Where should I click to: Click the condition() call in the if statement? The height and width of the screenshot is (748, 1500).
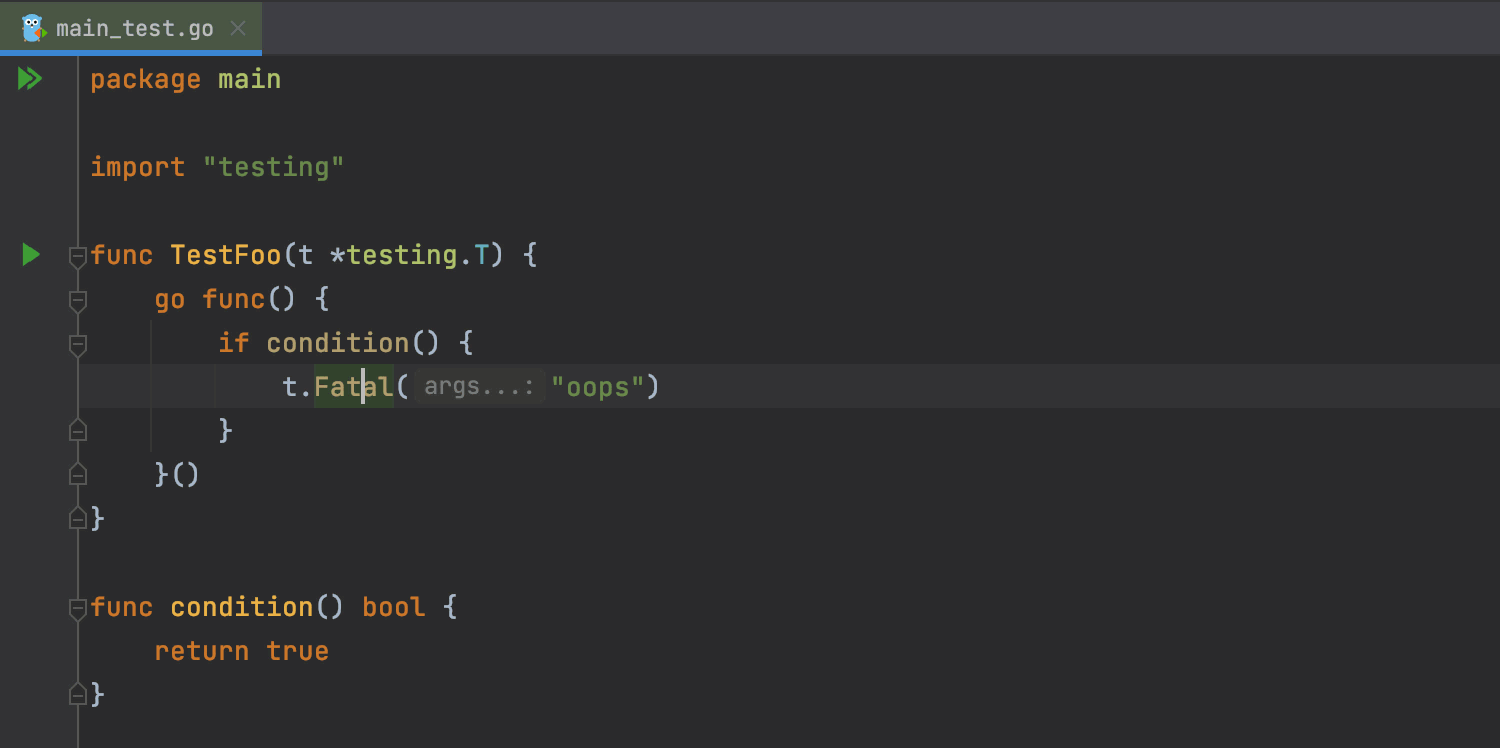click(x=353, y=343)
